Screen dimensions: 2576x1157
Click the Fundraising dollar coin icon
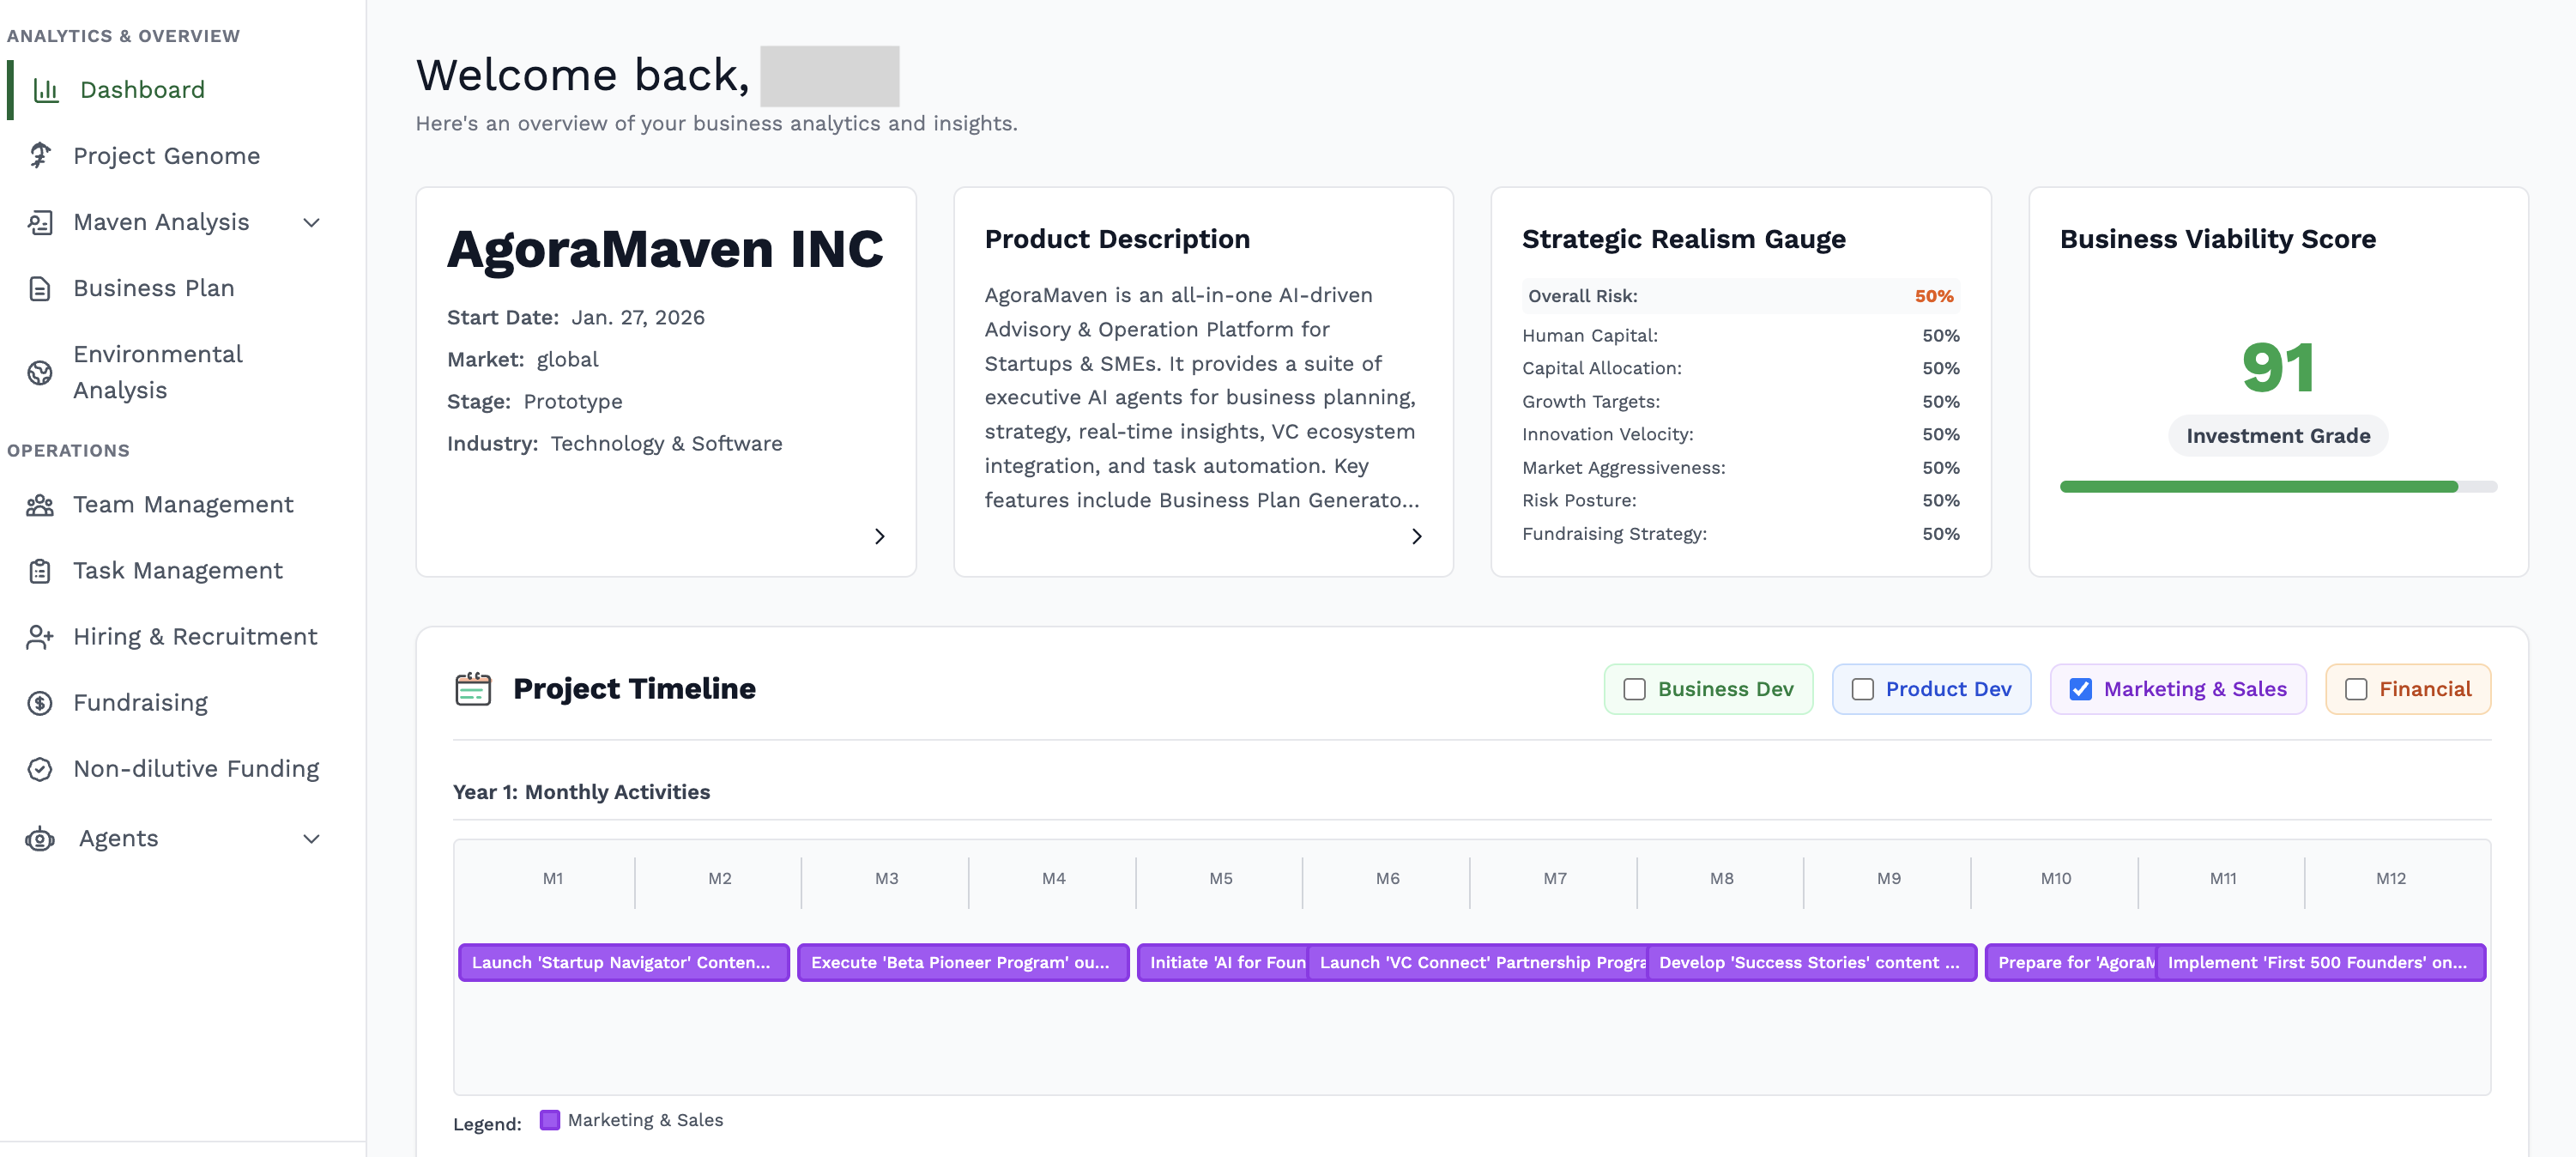click(40, 703)
